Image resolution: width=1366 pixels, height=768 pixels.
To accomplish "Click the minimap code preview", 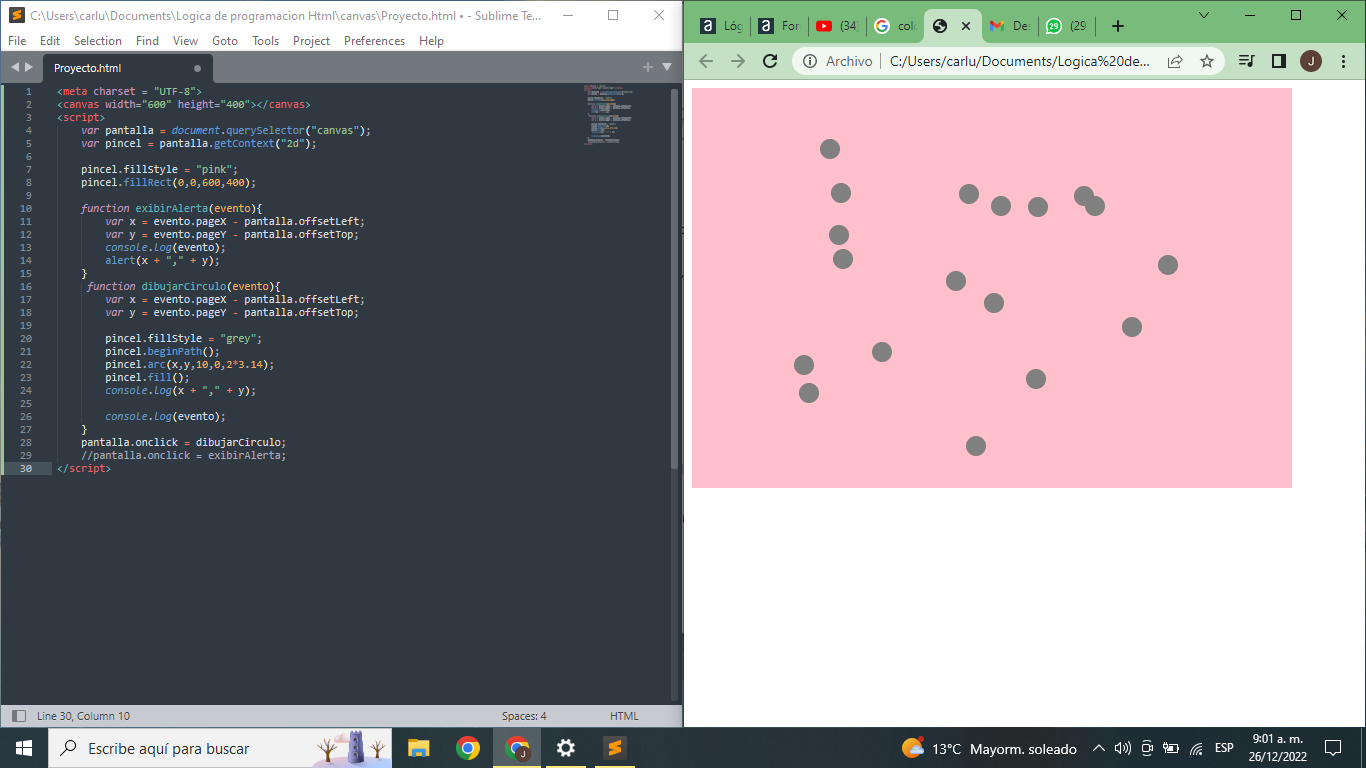I will pyautogui.click(x=611, y=115).
